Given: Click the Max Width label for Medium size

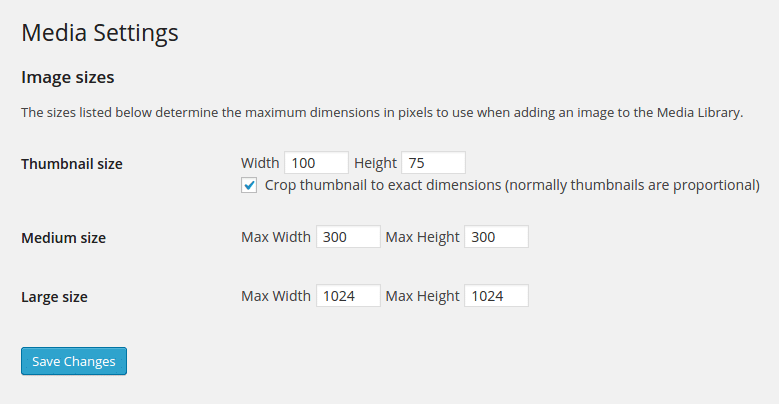Looking at the screenshot, I should click(x=276, y=237).
